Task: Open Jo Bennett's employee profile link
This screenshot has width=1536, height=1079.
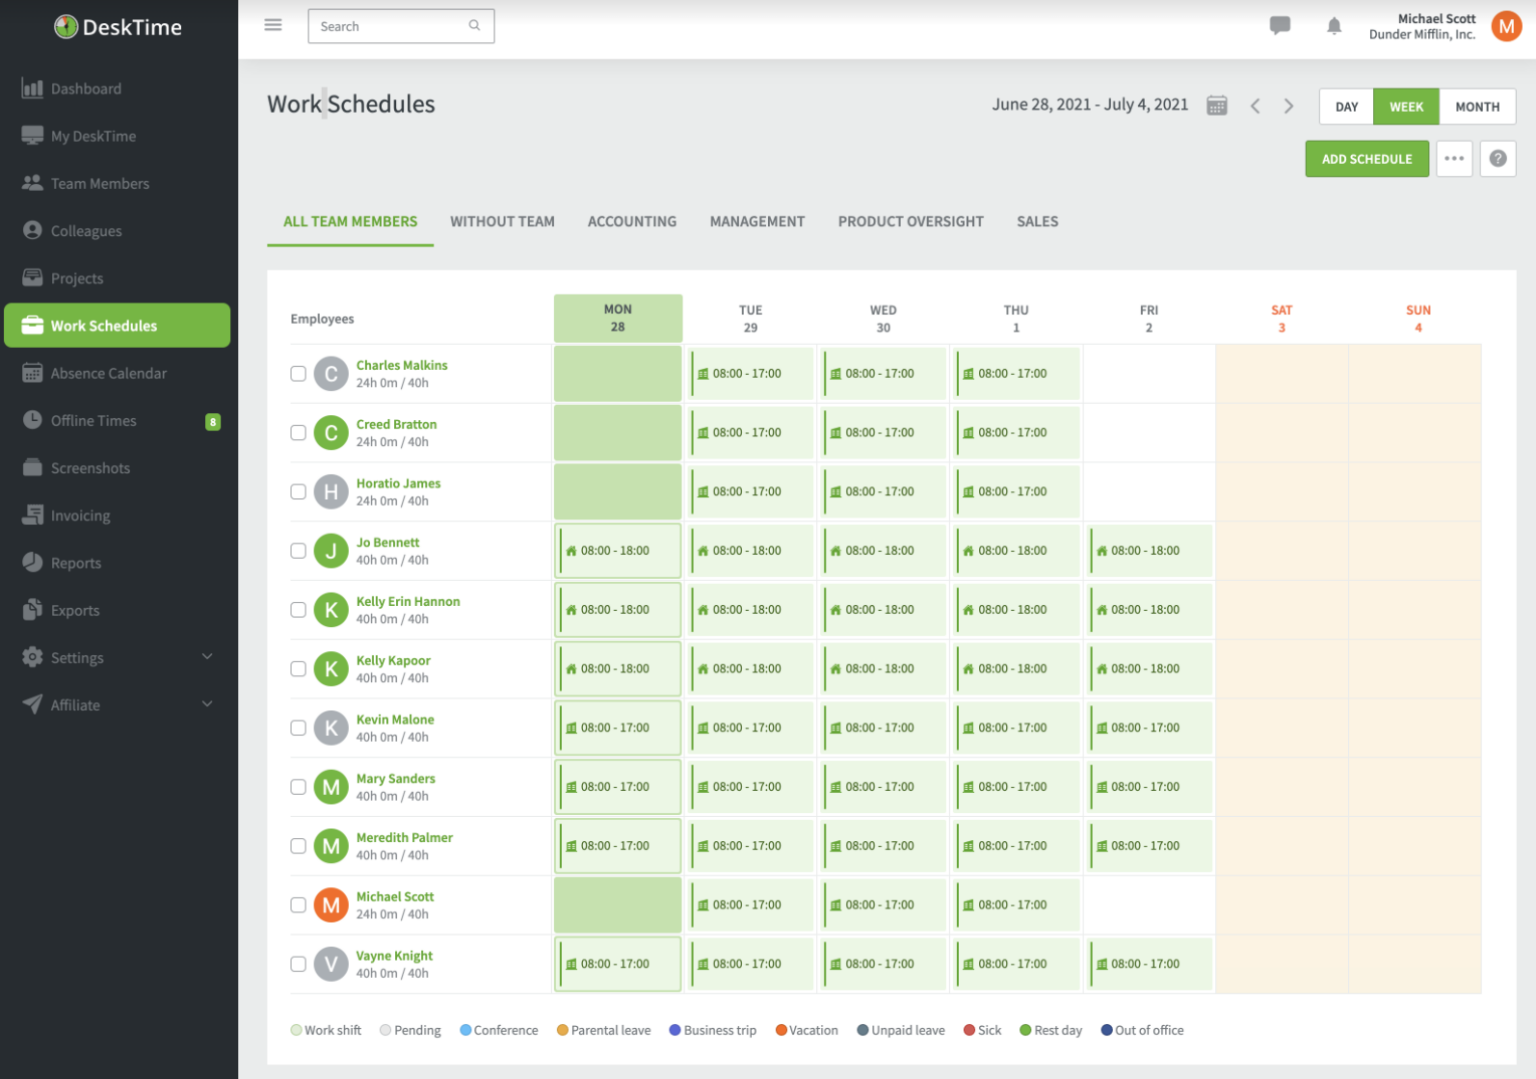Action: click(387, 542)
